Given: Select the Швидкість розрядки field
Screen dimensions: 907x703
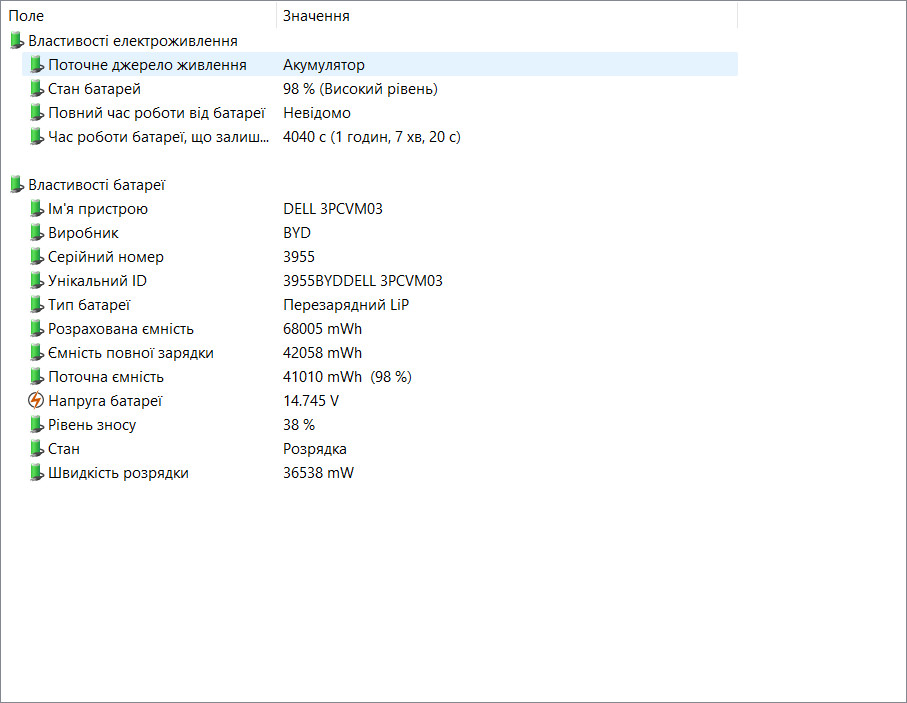Looking at the screenshot, I should tap(118, 473).
